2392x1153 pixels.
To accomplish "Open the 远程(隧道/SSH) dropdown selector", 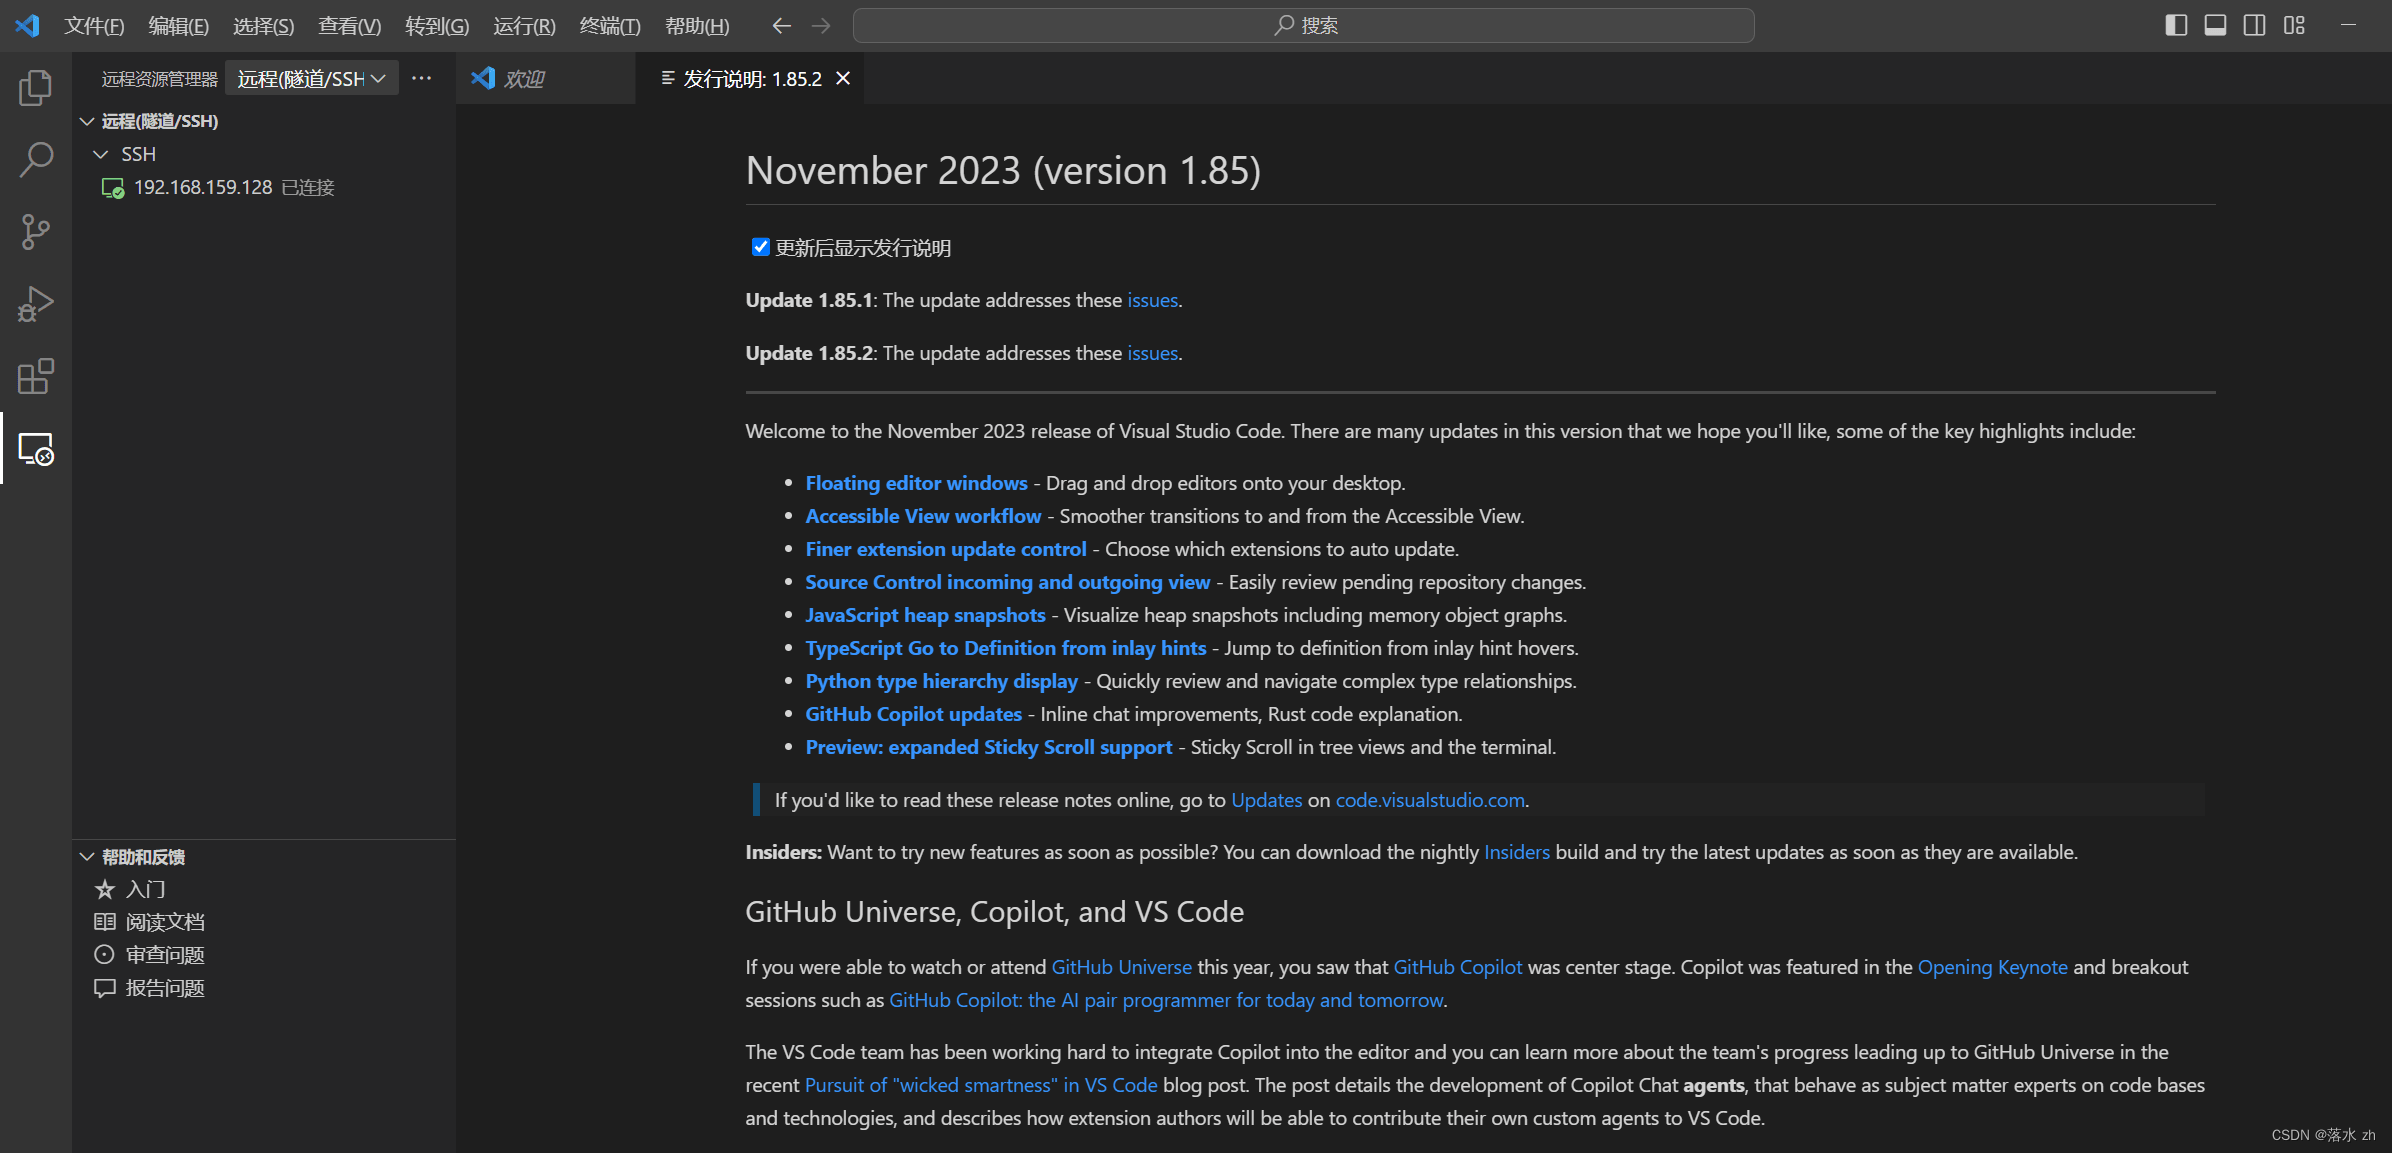I will click(x=312, y=78).
